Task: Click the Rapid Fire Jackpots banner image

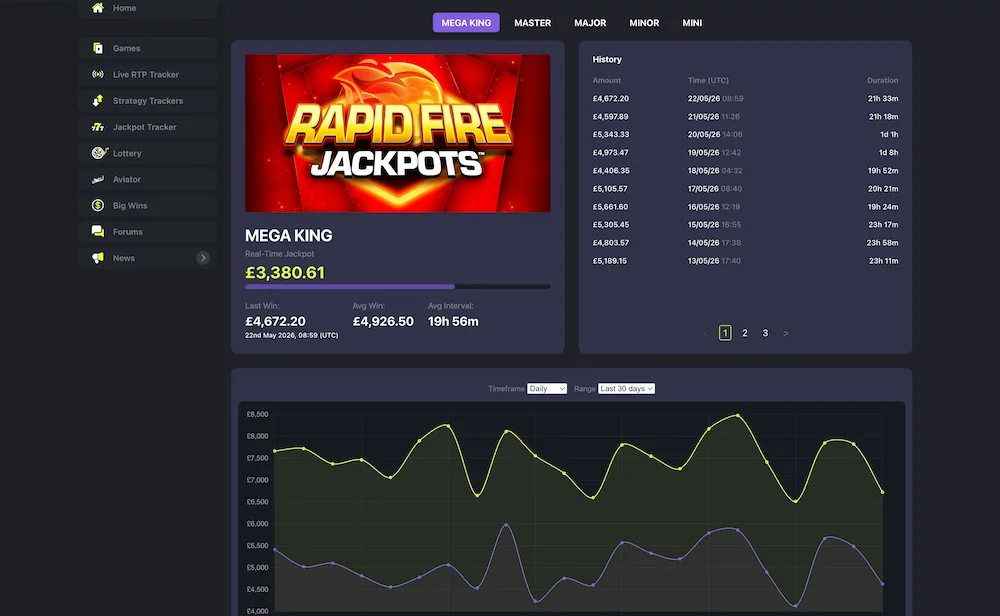Action: click(x=397, y=133)
